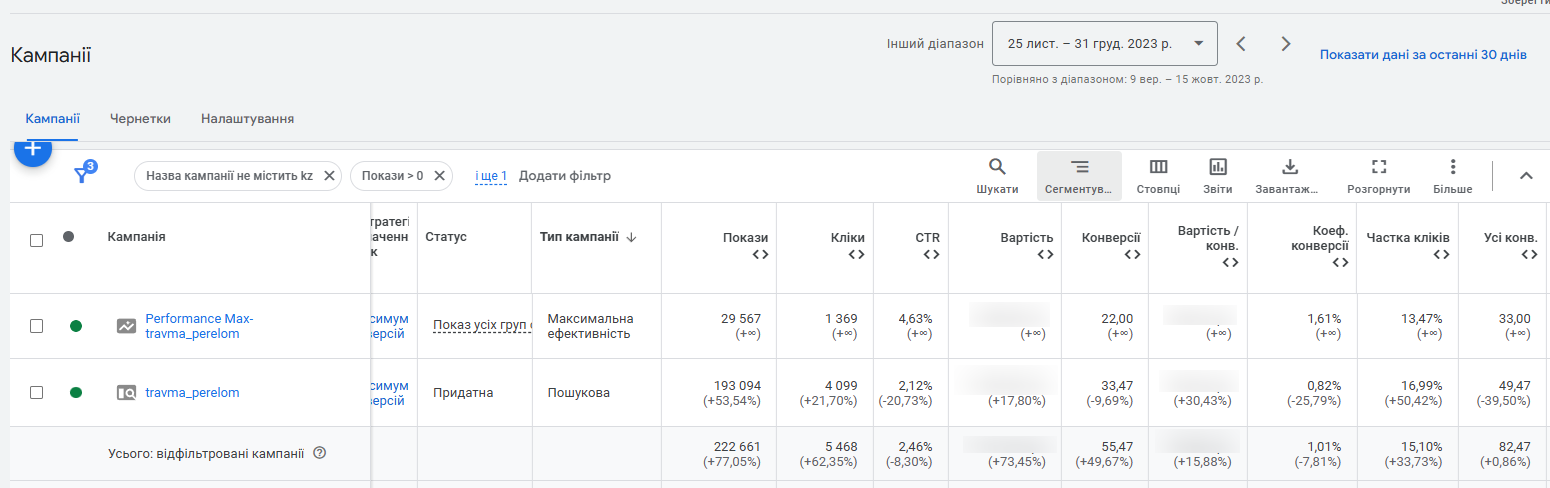Collapse the toolbar with chevron up
Viewport: 1550px width, 488px height.
coord(1526,176)
